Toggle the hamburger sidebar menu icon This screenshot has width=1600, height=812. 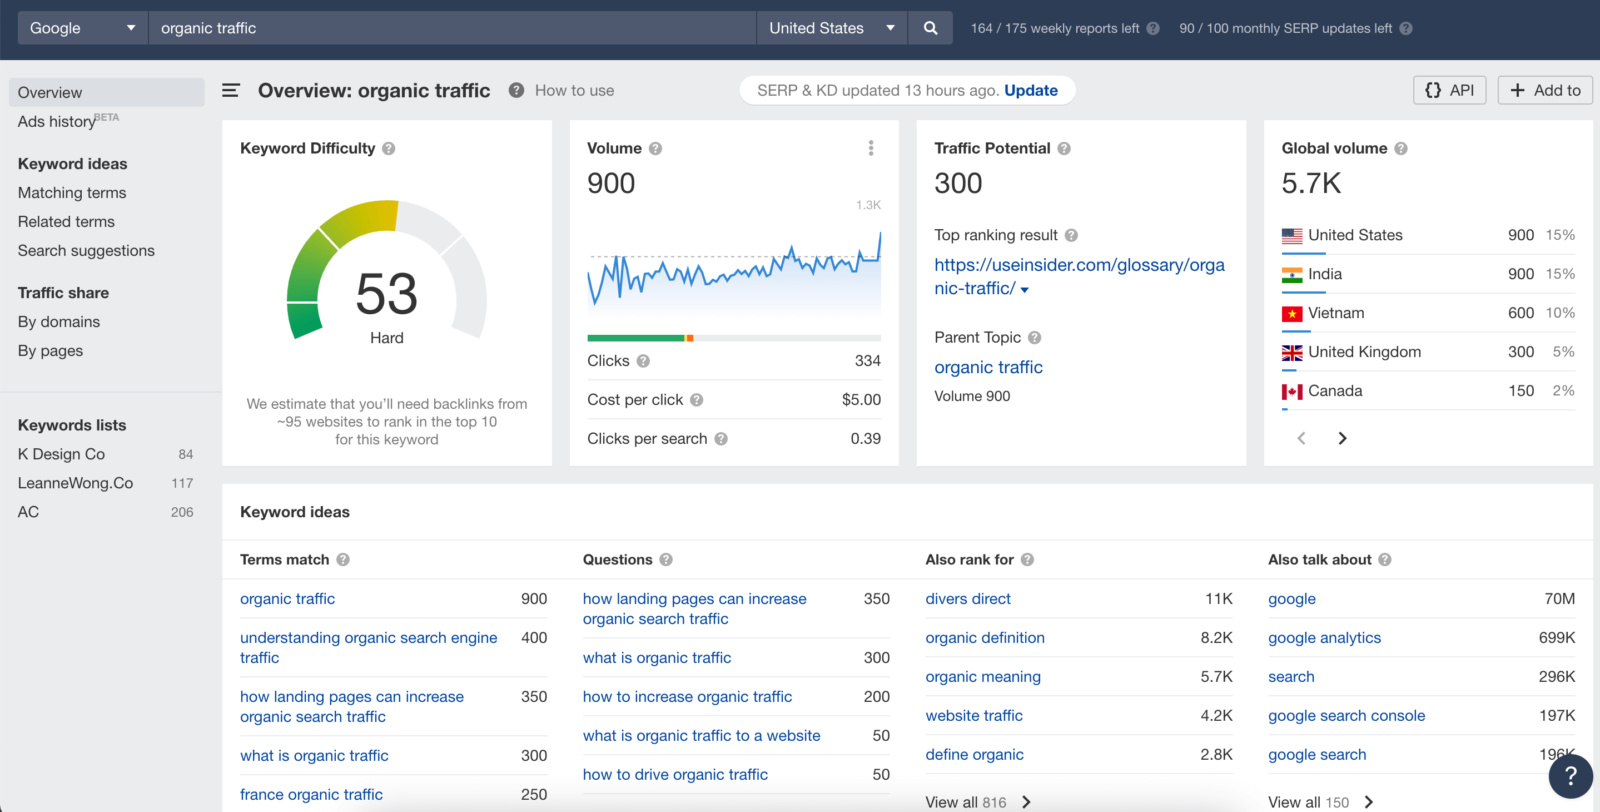click(x=230, y=90)
